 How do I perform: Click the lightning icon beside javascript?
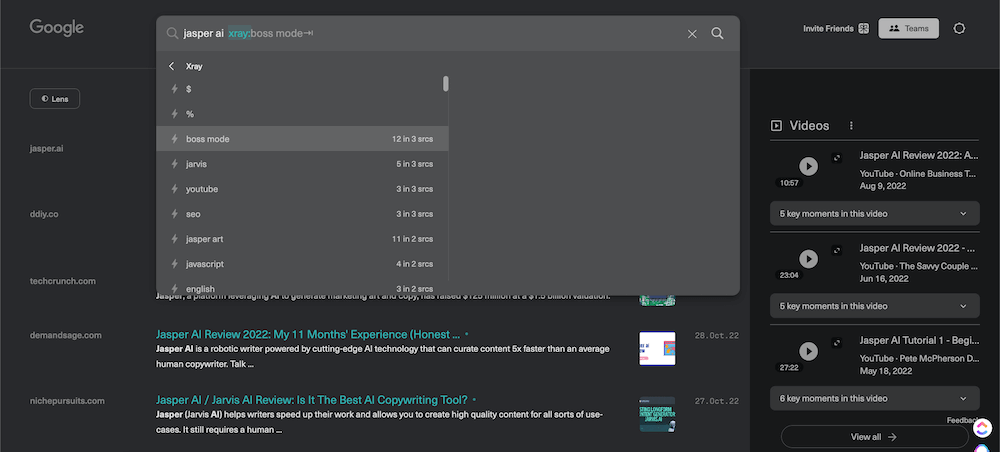174,263
